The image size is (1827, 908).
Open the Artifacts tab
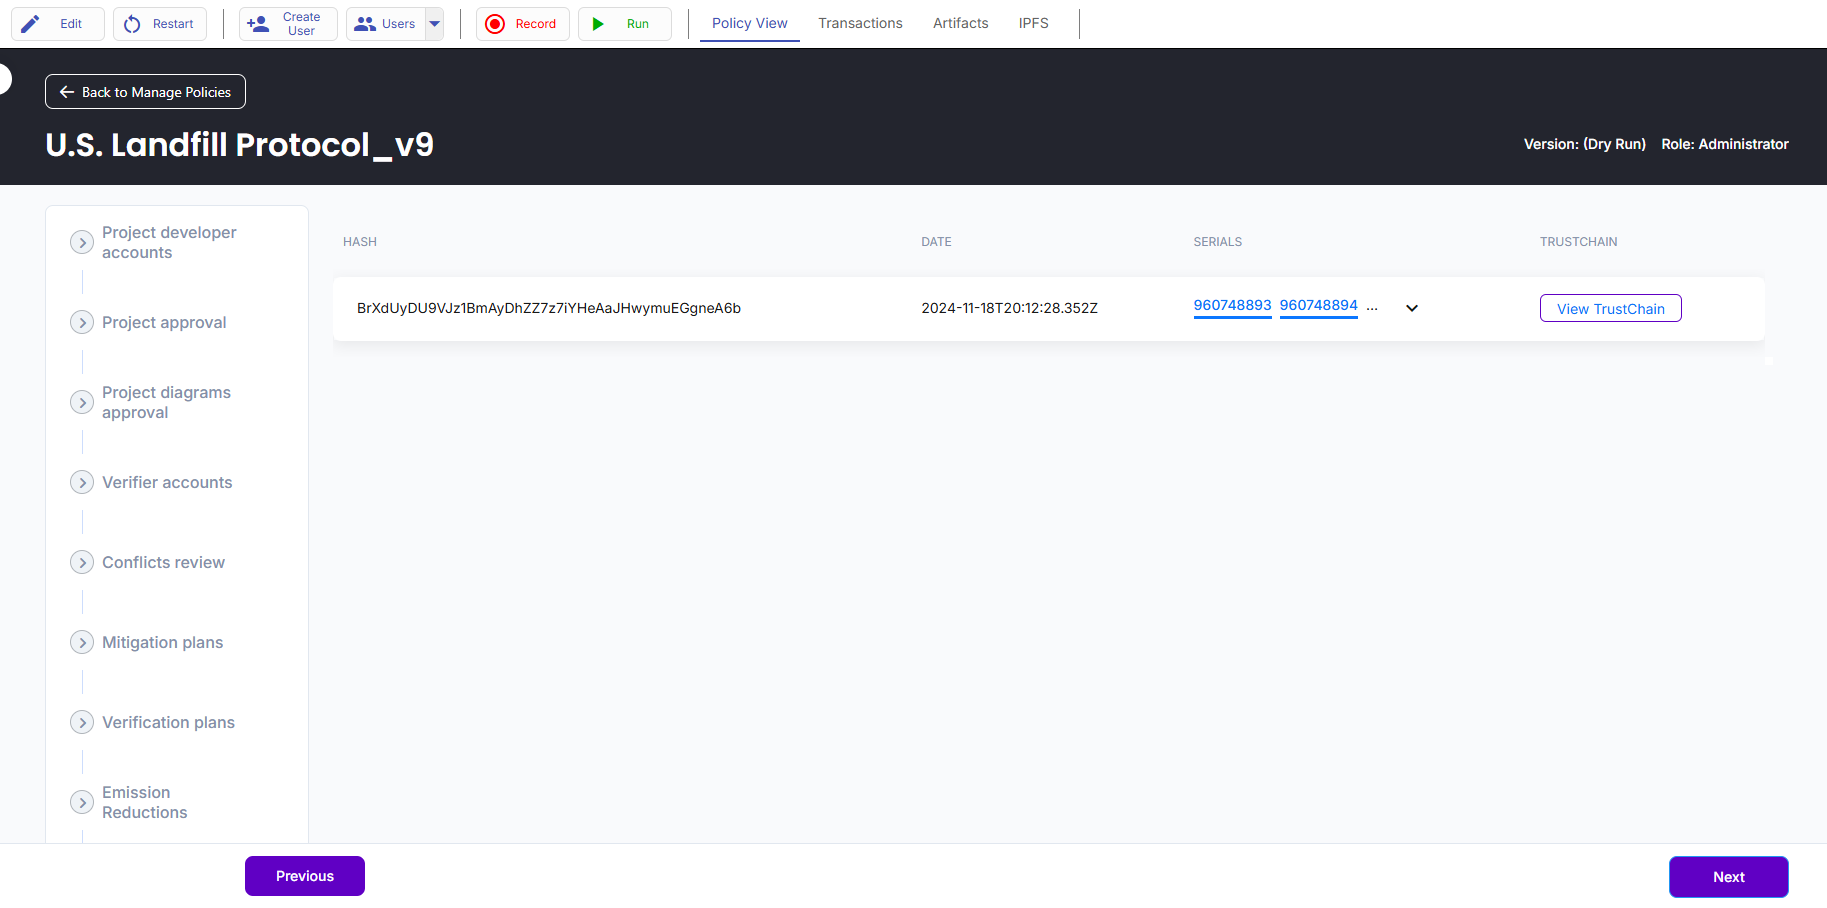click(960, 23)
